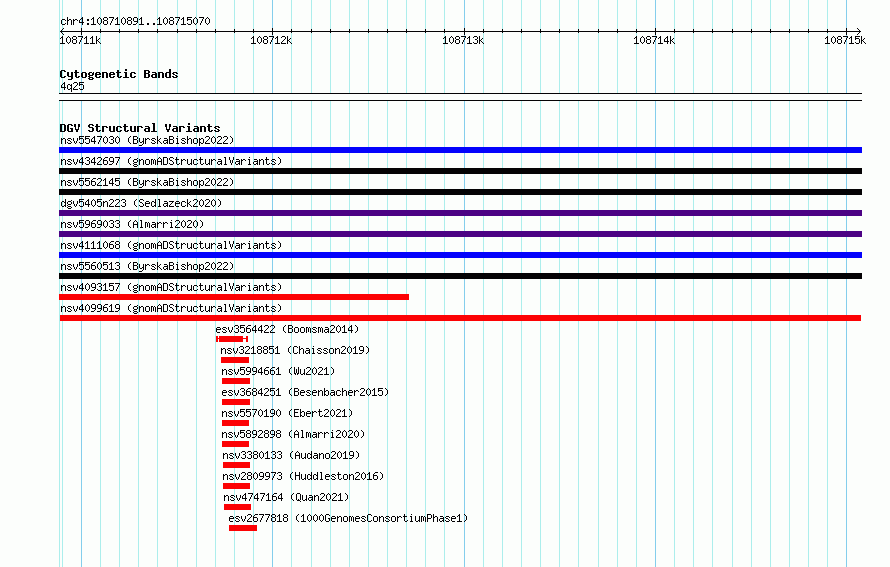Select nsv4747164 (Quan2021) label

point(286,497)
